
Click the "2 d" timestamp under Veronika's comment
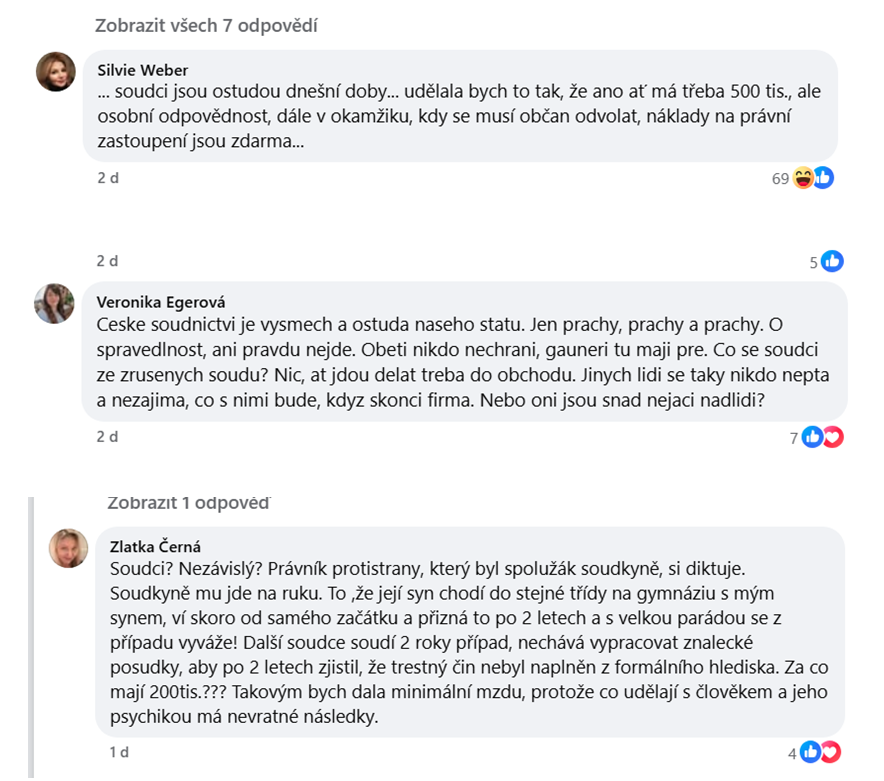[x=107, y=436]
